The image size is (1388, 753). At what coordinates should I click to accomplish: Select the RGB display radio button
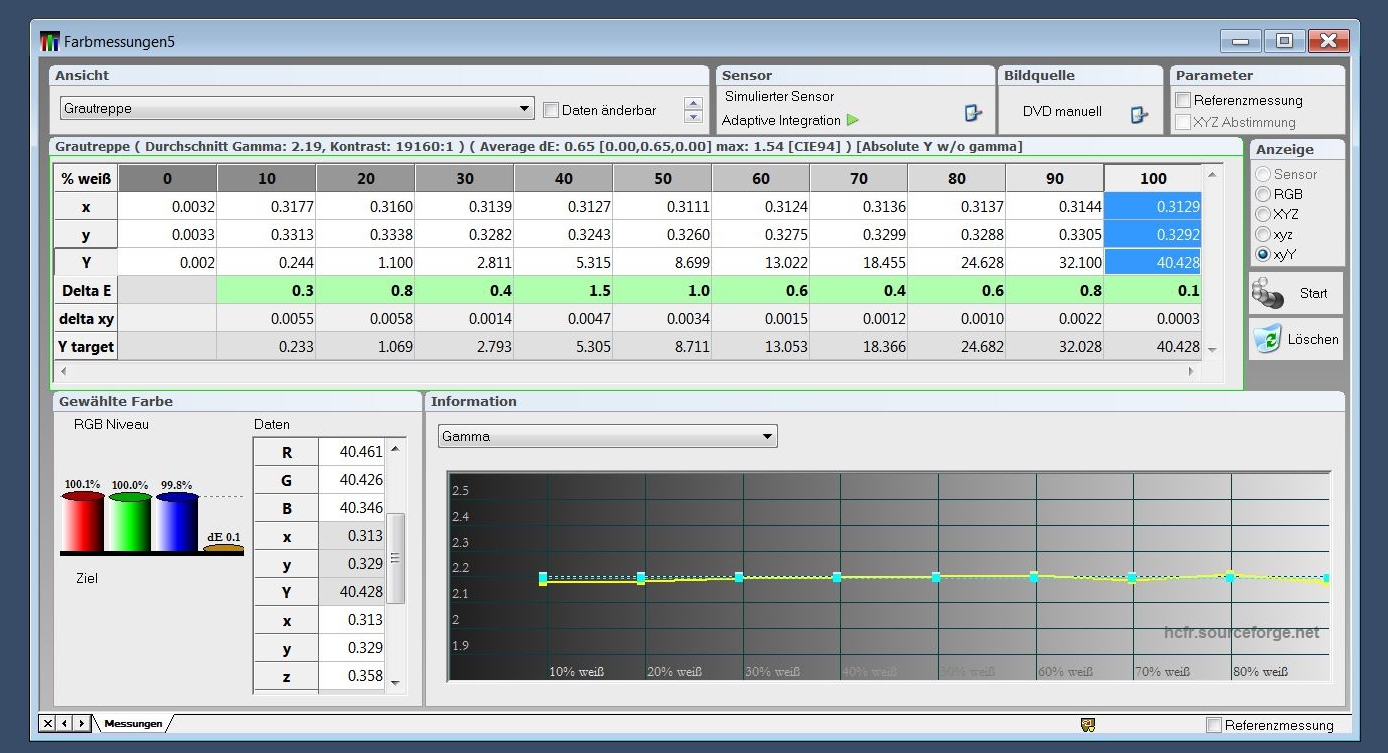point(1263,194)
